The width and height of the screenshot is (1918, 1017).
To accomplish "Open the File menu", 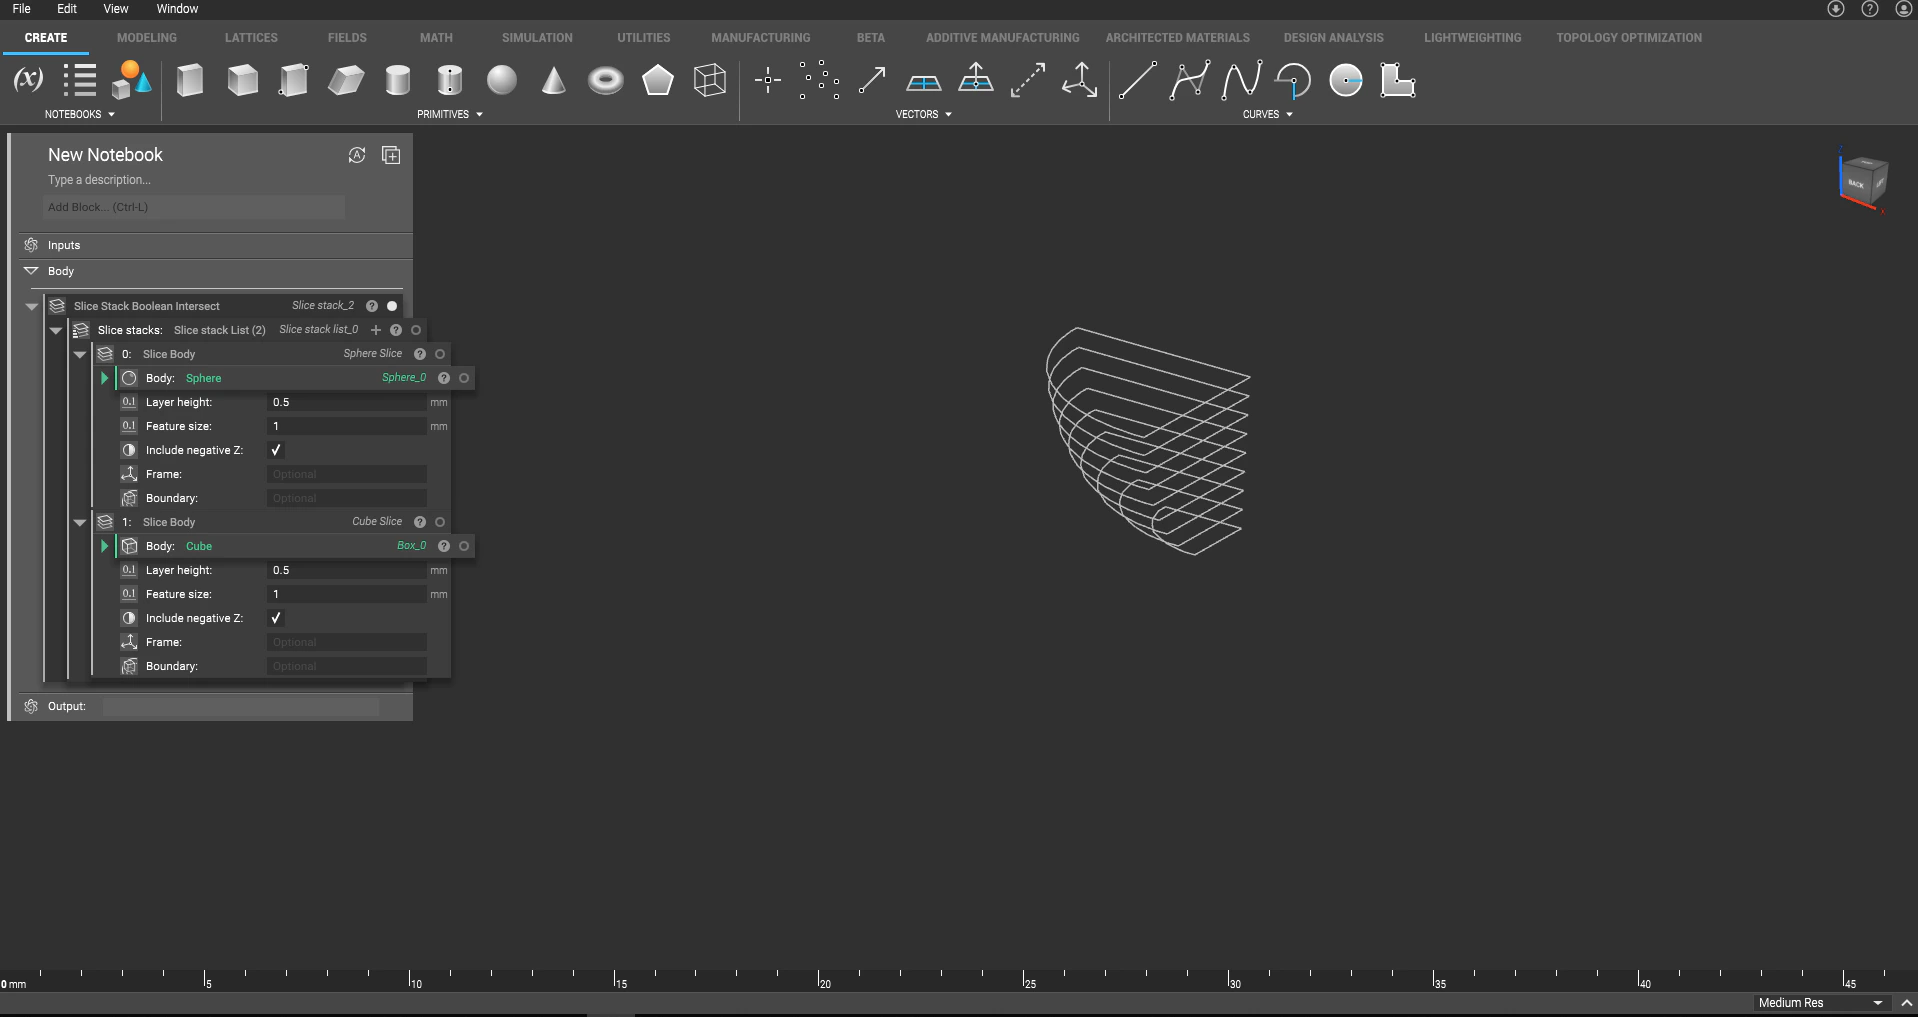I will pos(20,9).
